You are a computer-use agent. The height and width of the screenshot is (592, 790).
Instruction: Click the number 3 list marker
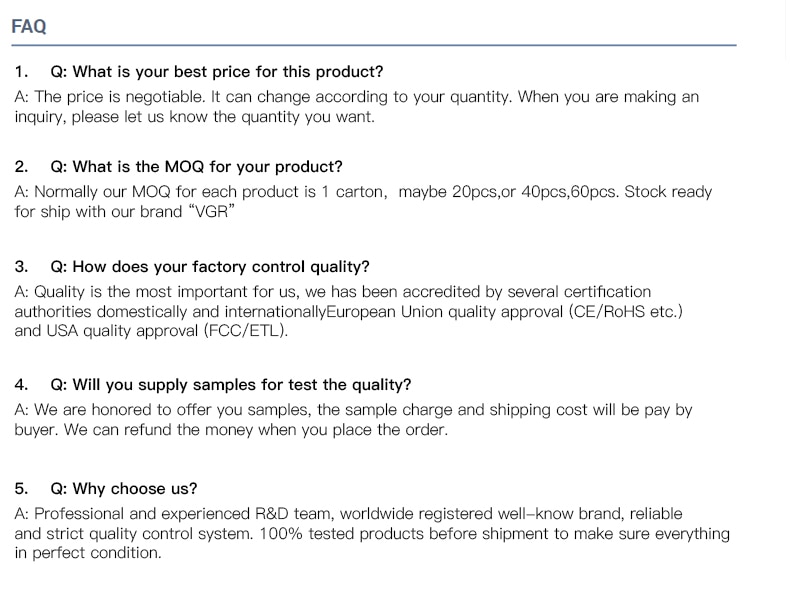21,267
